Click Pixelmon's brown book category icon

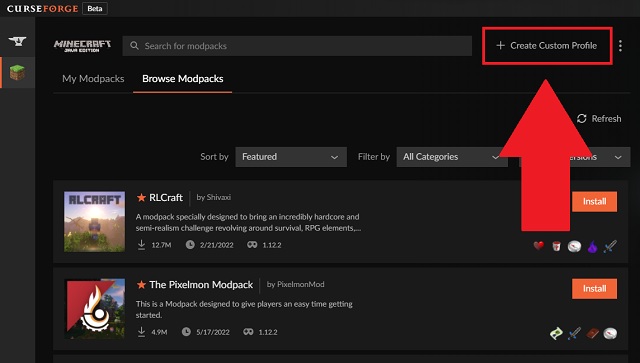592,334
